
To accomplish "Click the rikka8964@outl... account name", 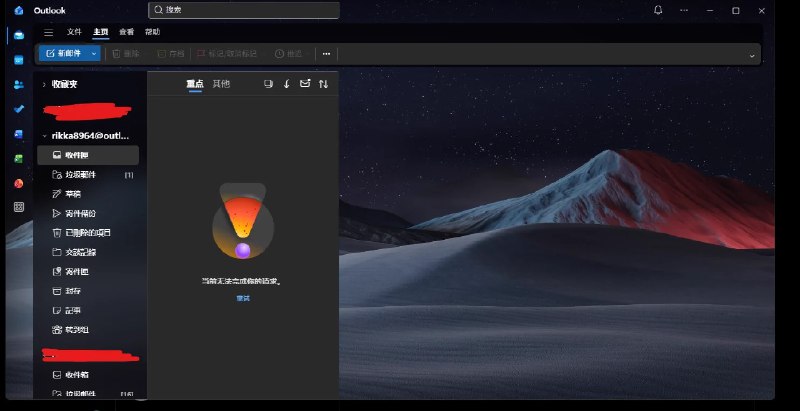I will [90, 136].
